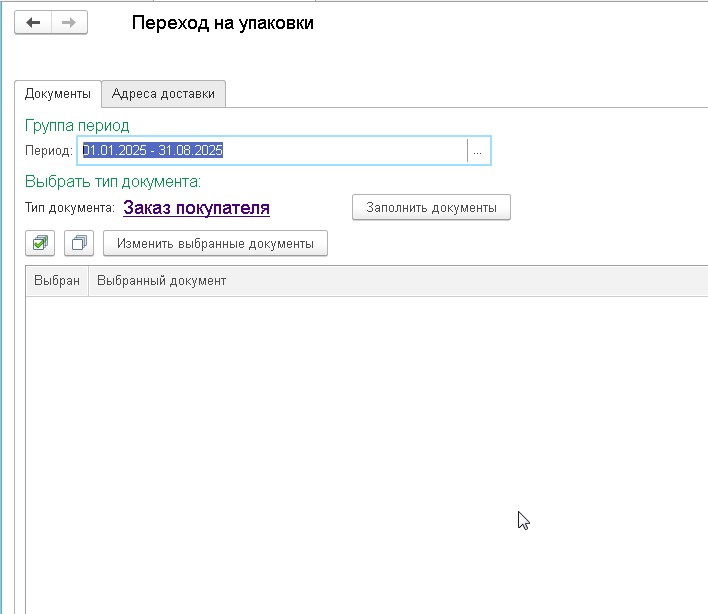This screenshot has width=708, height=614.
Task: Click the Выбрать тип документа heading
Action: tap(113, 182)
